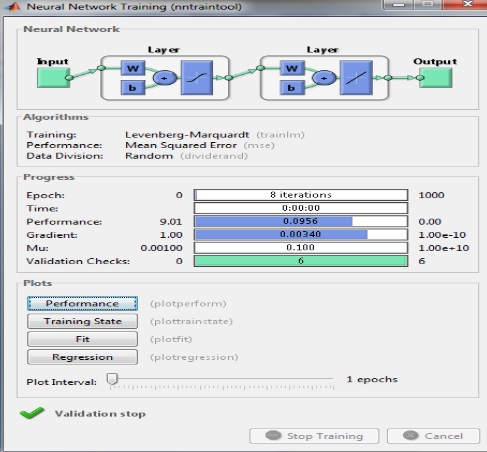
Task: Open the Regression plot
Action: (x=82, y=357)
